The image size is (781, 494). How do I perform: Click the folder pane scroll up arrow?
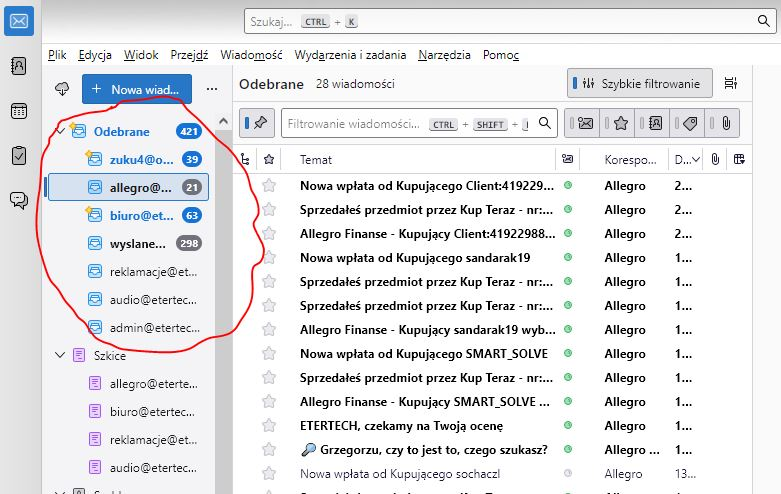click(224, 121)
